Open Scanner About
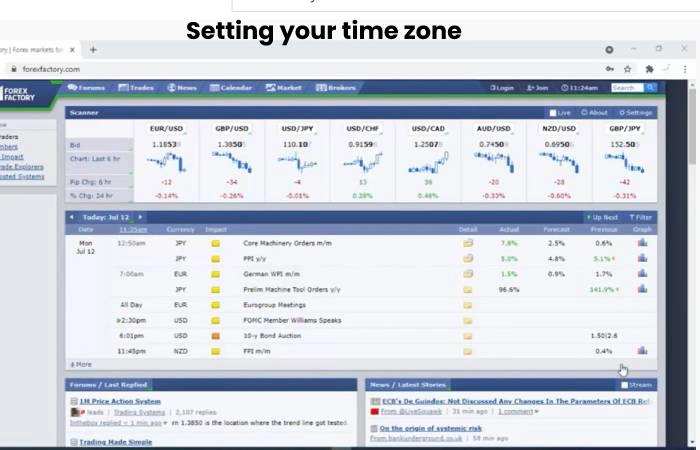 [x=594, y=113]
